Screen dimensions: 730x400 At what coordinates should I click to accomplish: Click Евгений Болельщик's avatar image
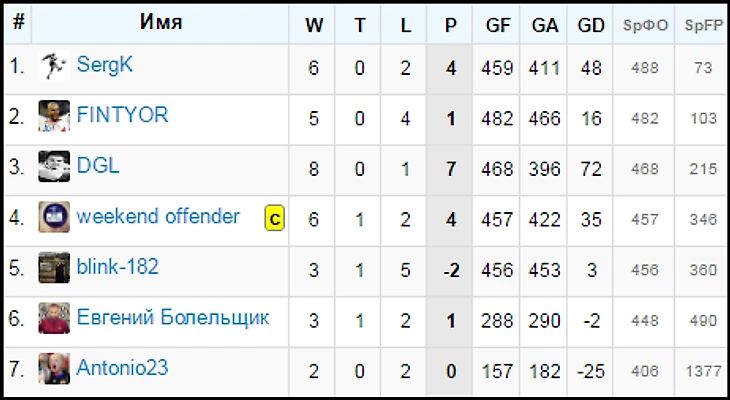point(54,319)
